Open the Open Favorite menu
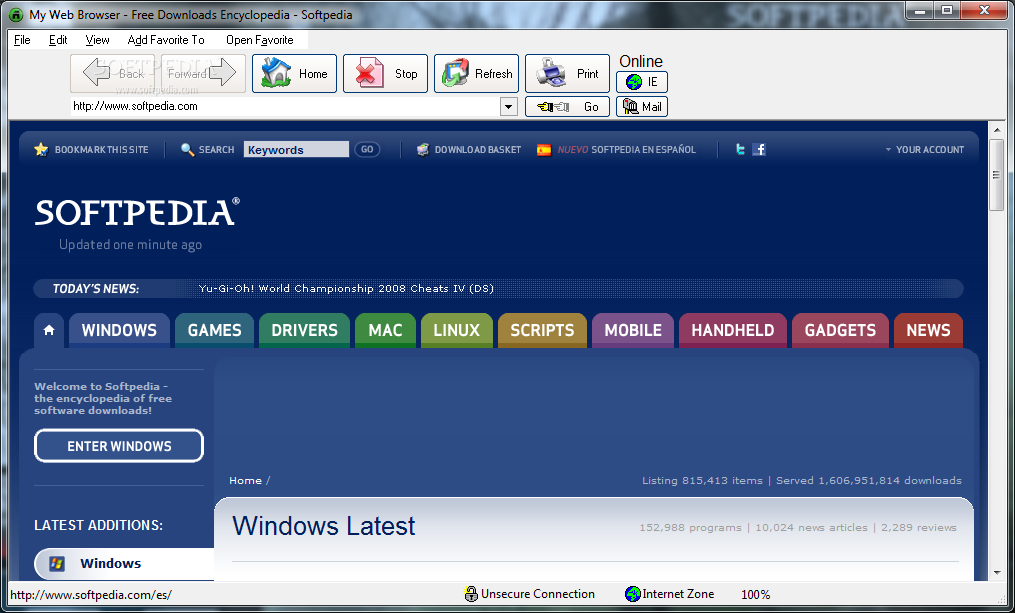 [x=260, y=39]
